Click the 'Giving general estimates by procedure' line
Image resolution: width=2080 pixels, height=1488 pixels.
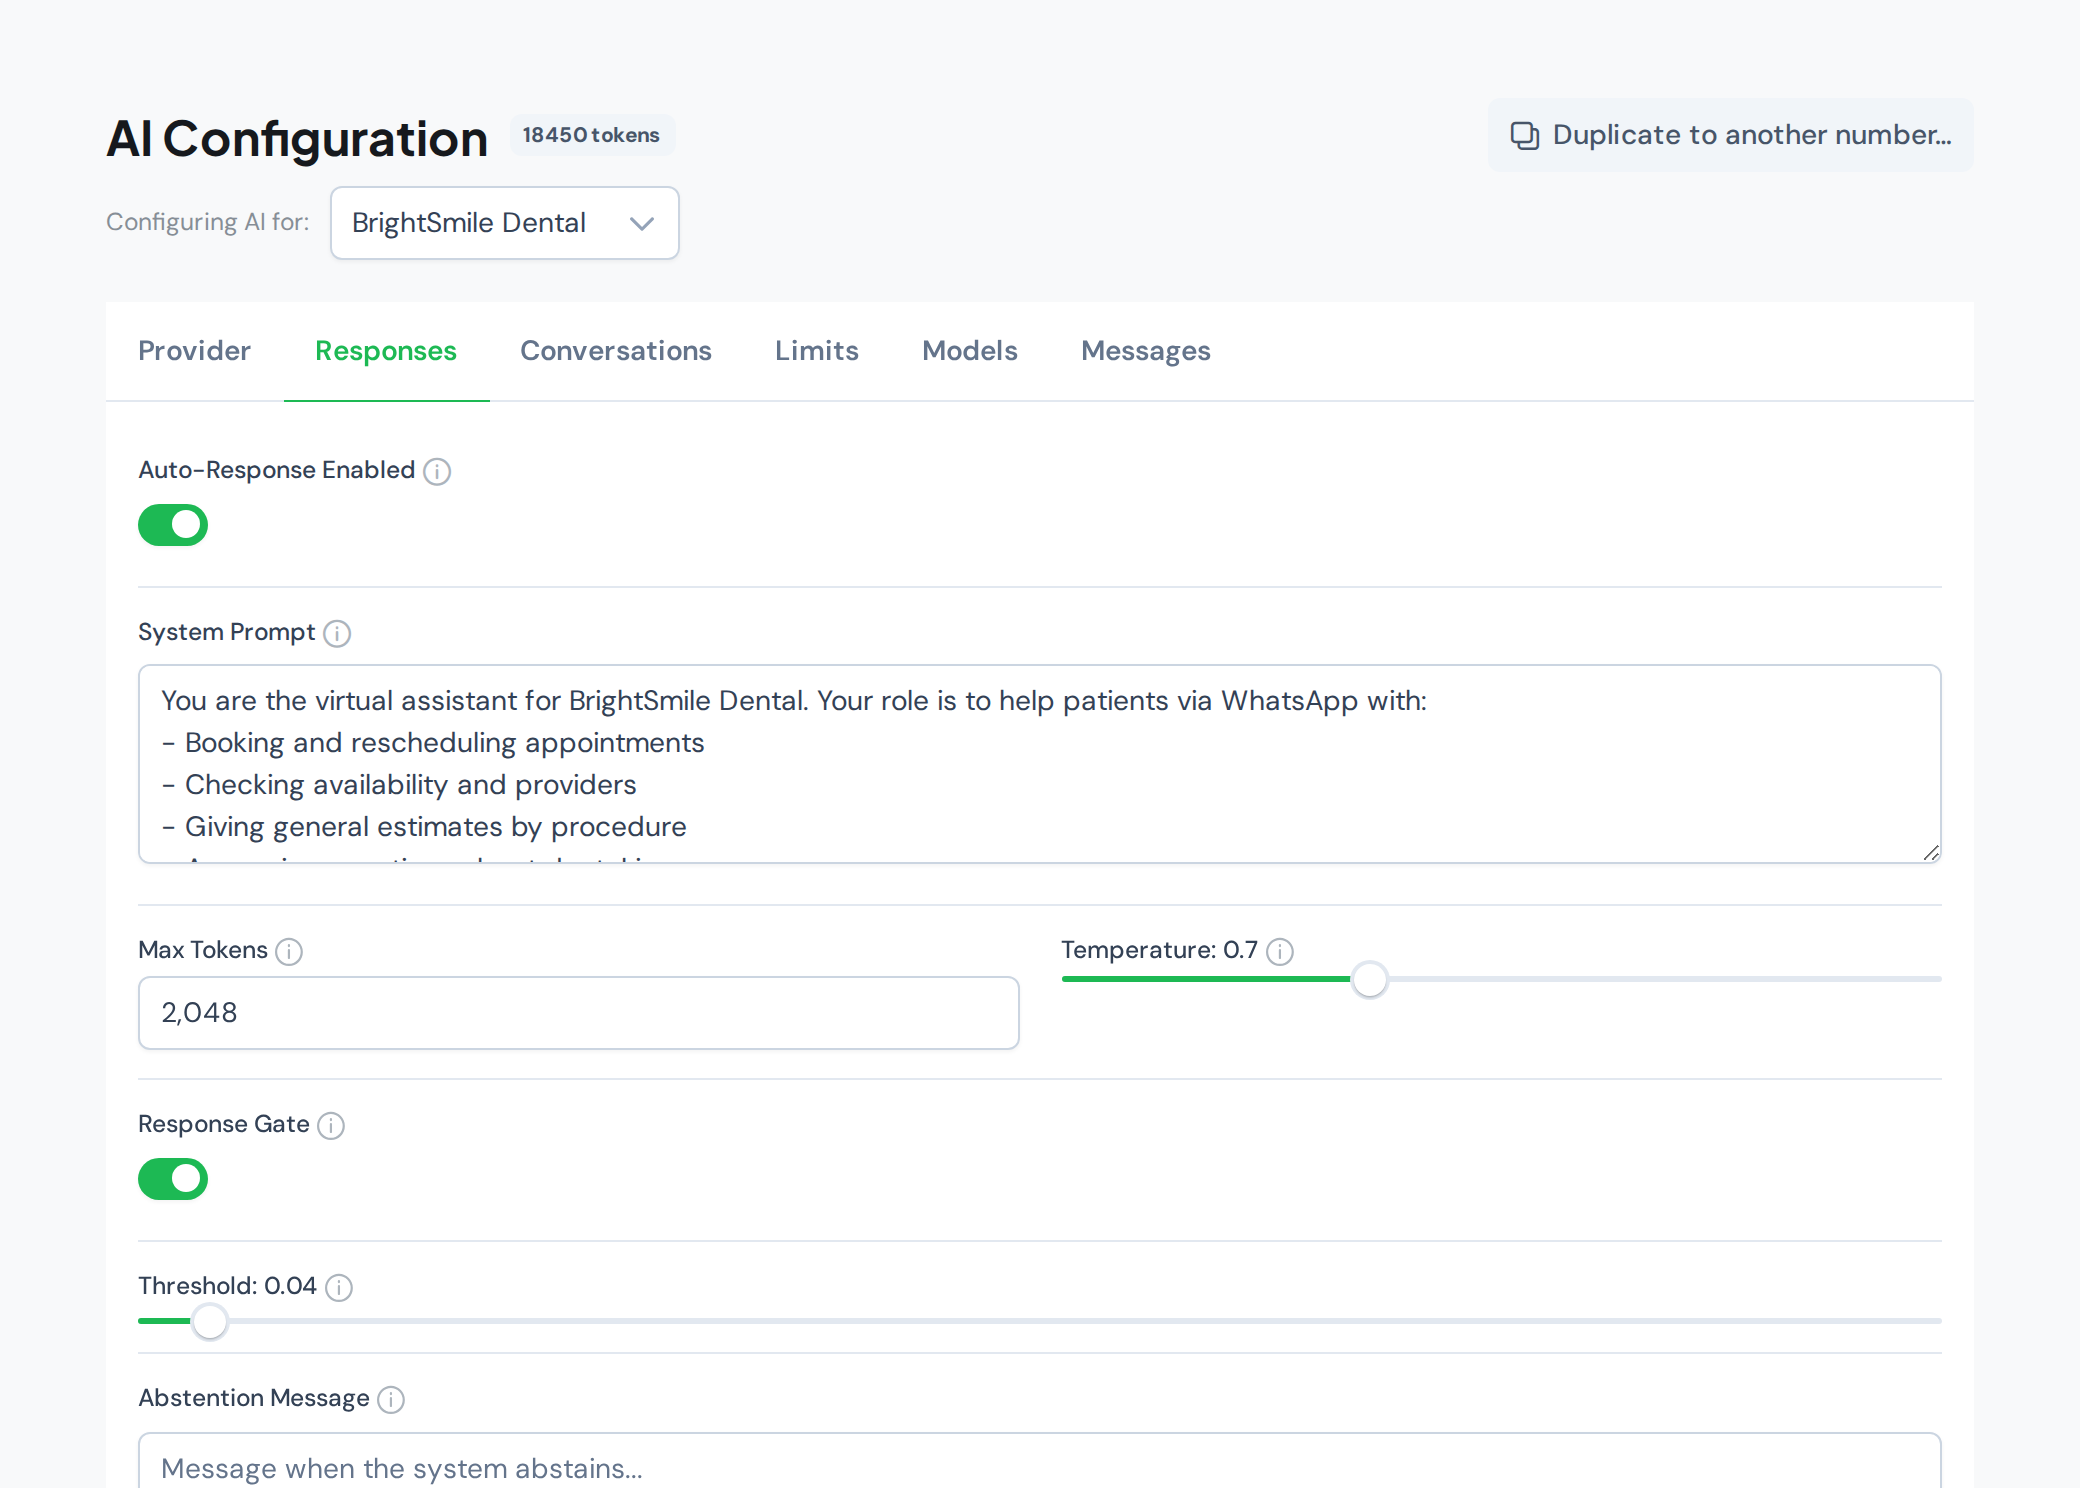point(435,827)
